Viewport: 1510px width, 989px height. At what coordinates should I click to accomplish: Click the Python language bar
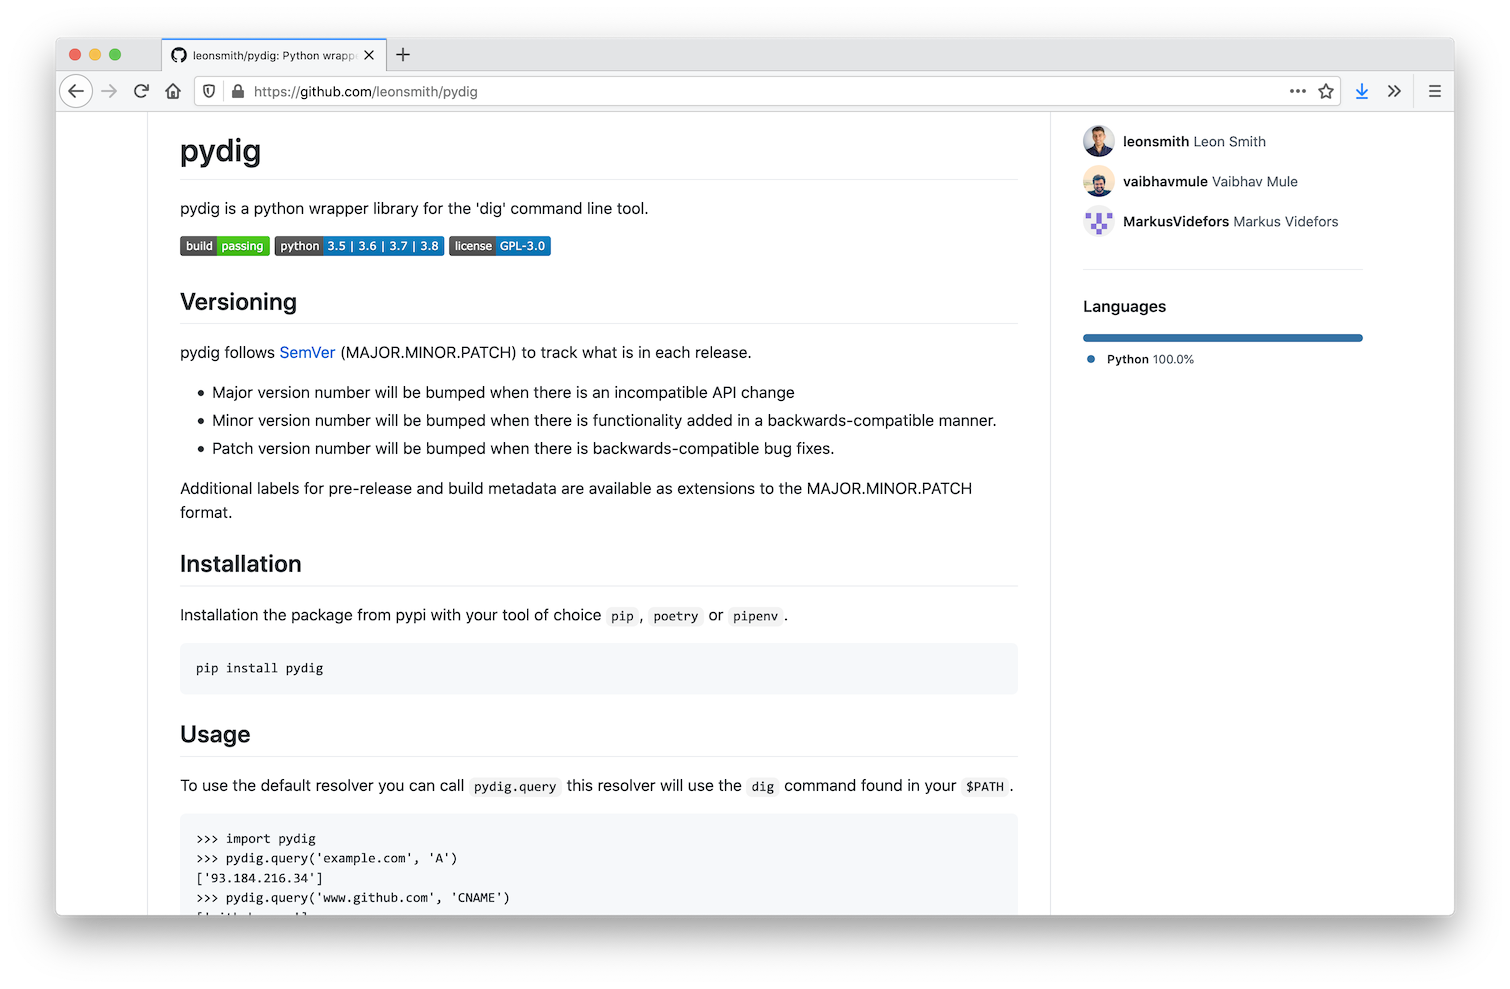click(1223, 338)
